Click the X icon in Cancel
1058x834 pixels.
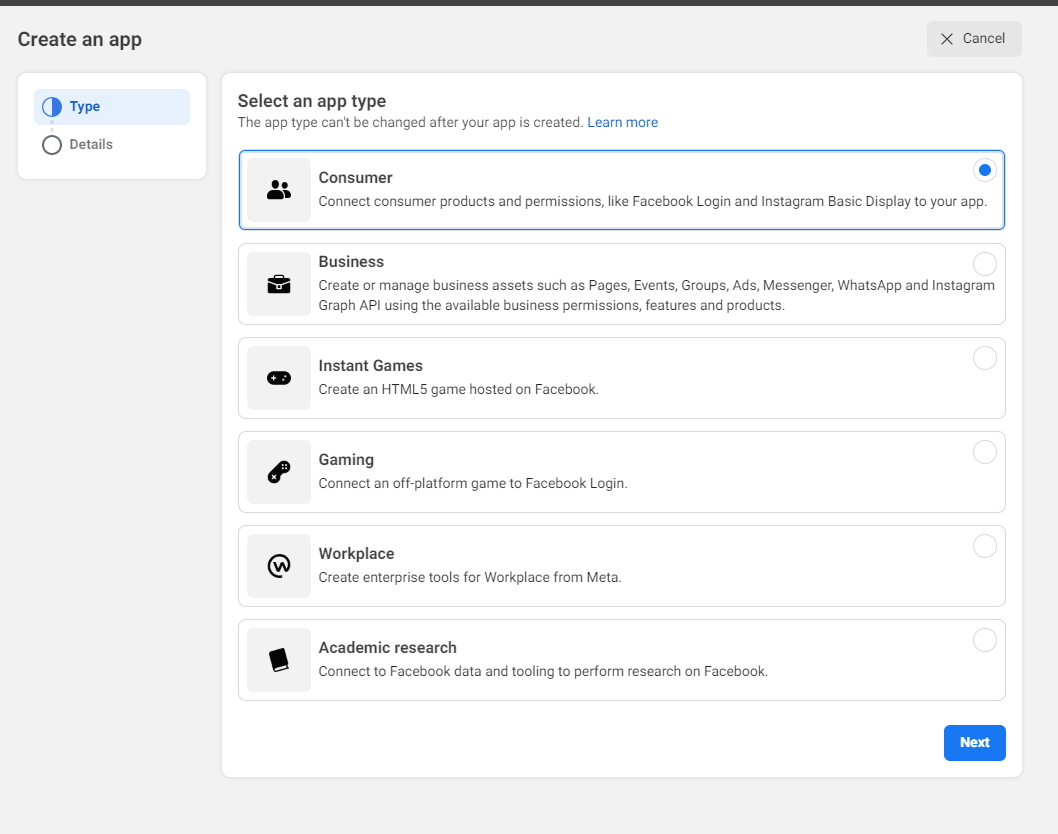[947, 39]
